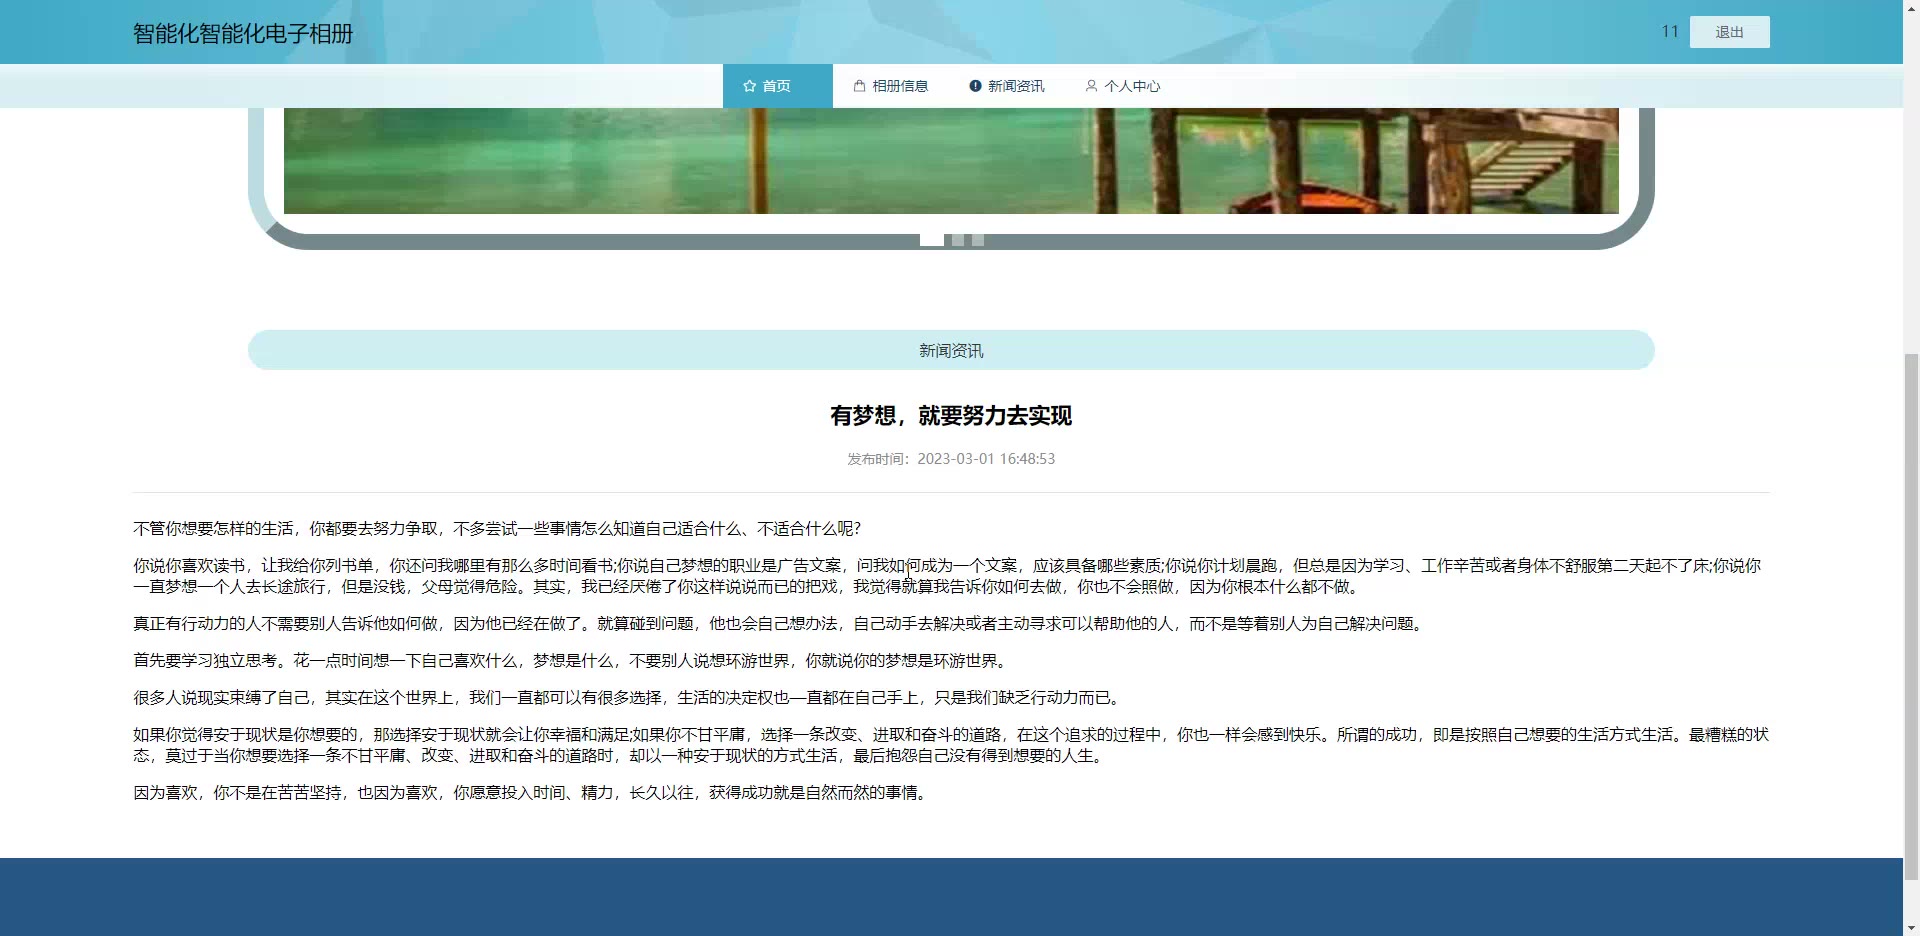1920x936 pixels.
Task: Select the second carousel indicator dot
Action: (x=958, y=240)
